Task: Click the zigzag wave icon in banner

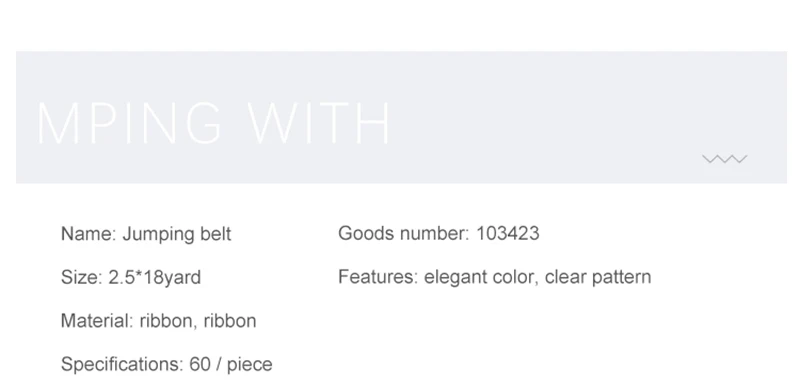Action: click(724, 159)
